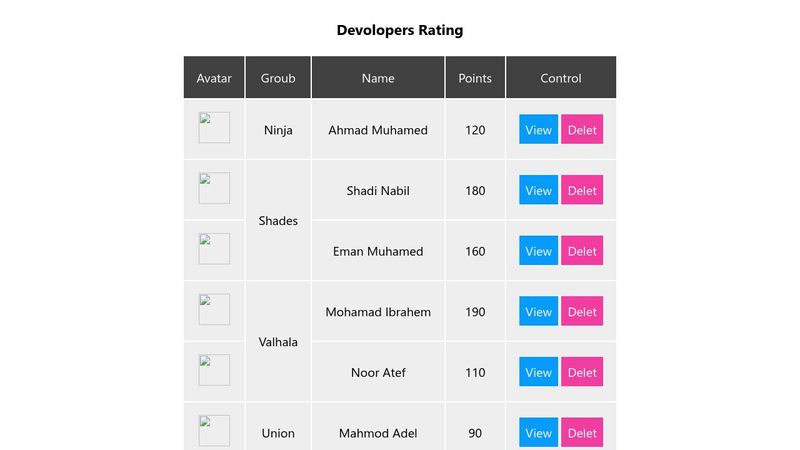
Task: Select the Shades group cell
Action: 278,221
